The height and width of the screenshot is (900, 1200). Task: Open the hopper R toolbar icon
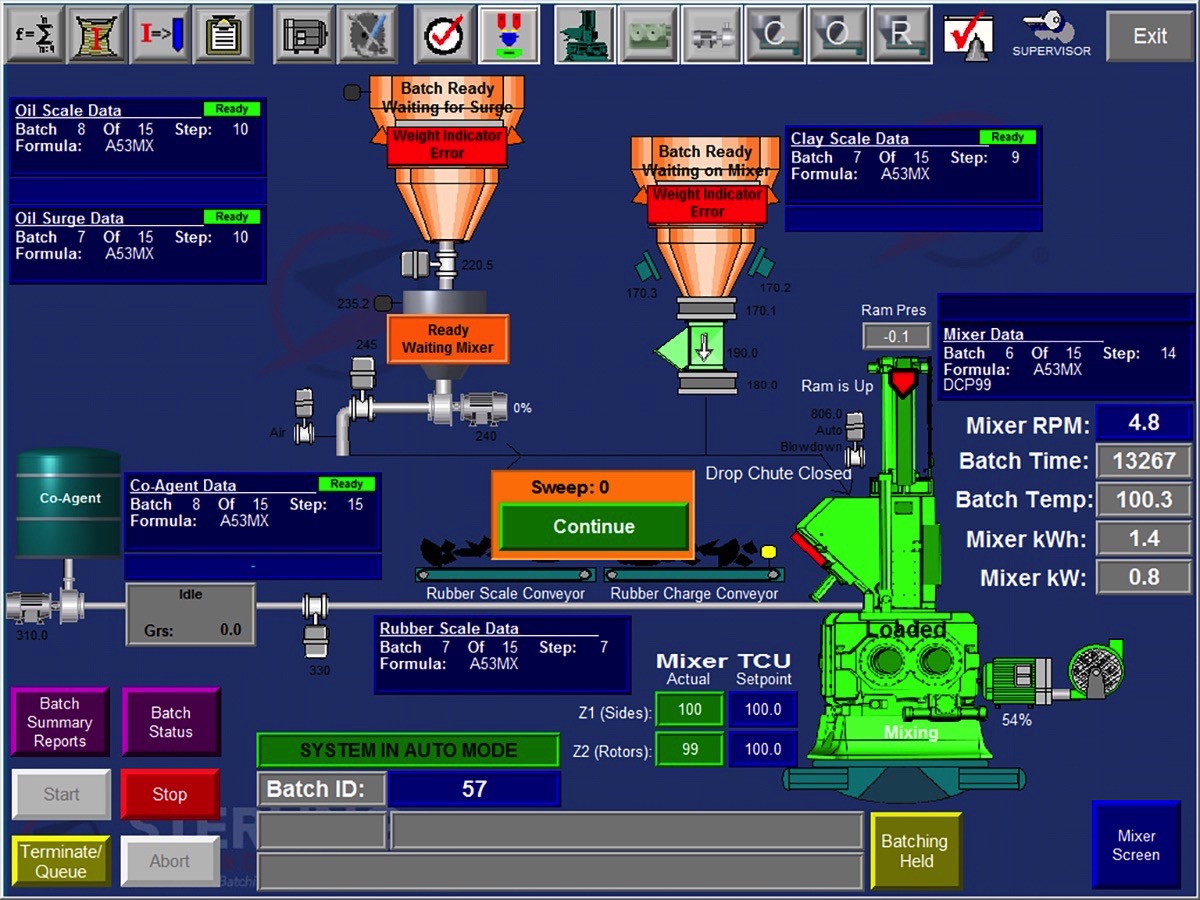pos(901,35)
